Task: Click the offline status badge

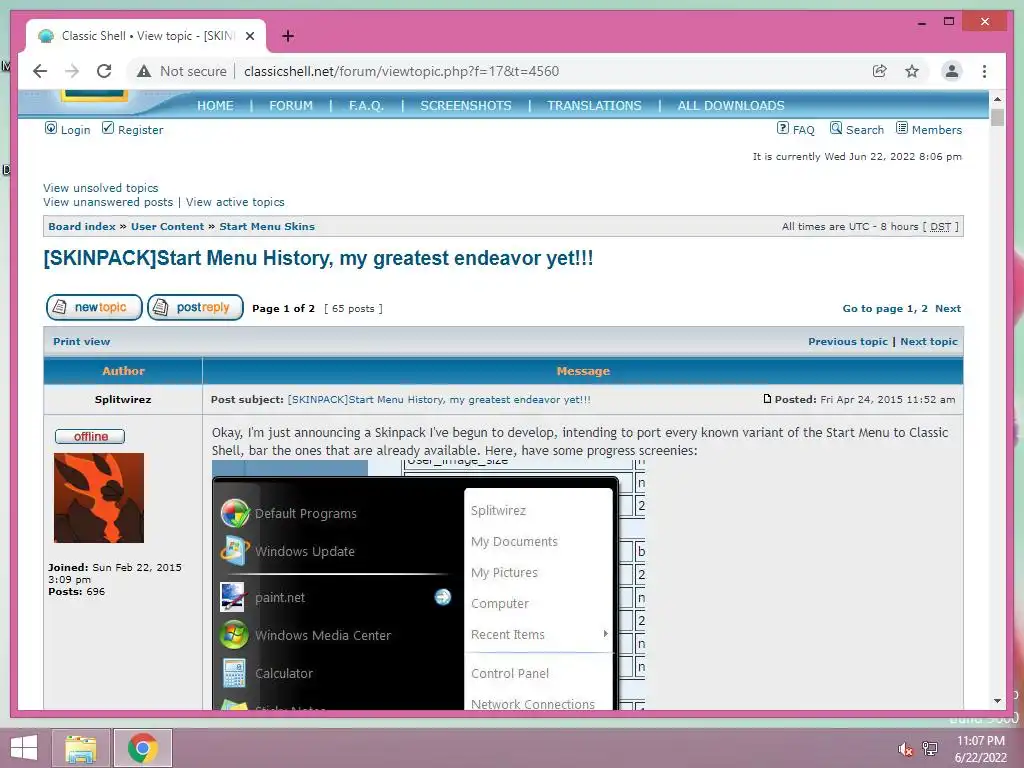Action: pyautogui.click(x=90, y=436)
